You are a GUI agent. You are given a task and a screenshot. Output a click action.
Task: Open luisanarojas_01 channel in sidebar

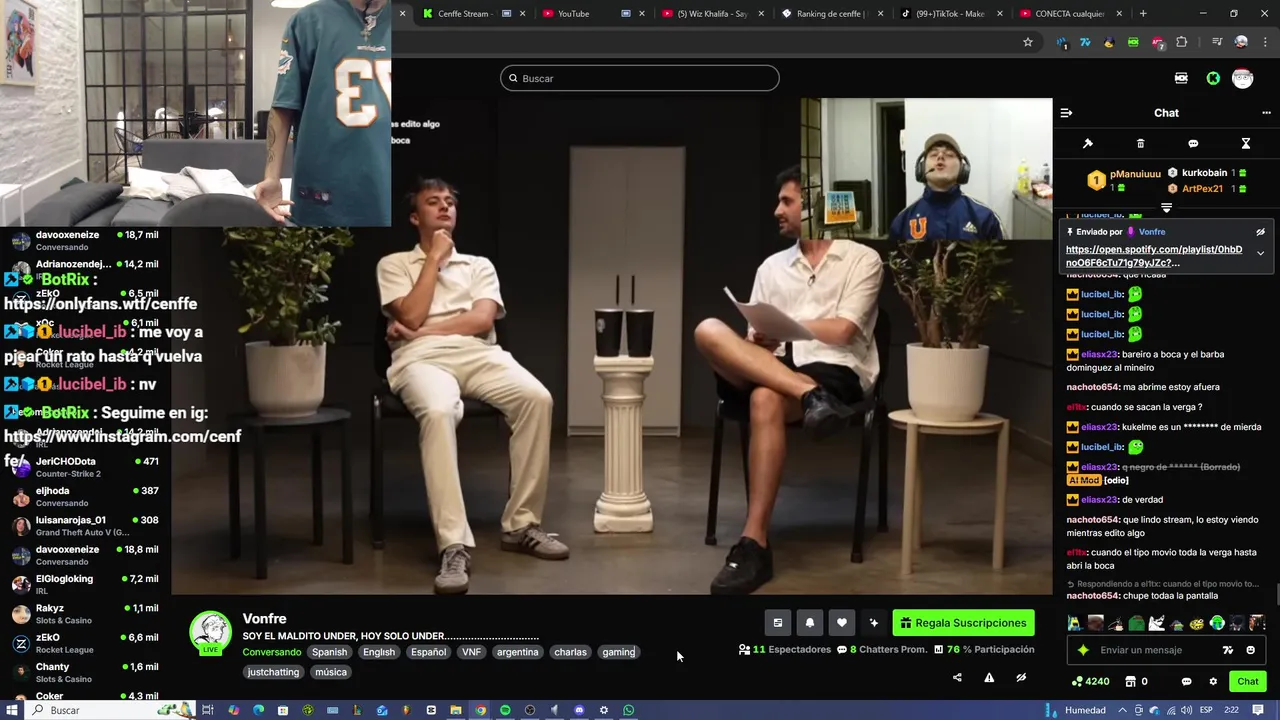[x=85, y=525]
